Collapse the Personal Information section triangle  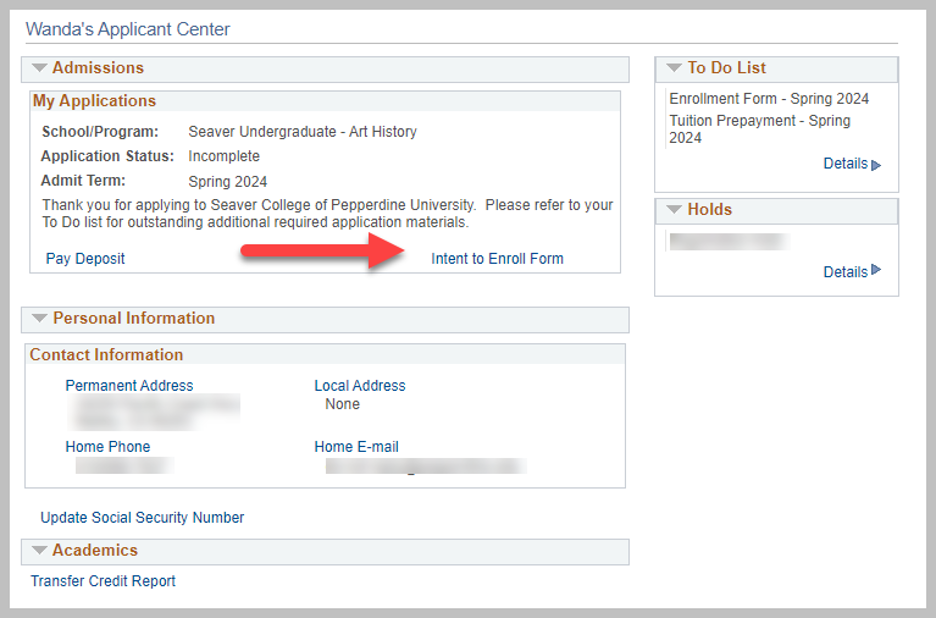coord(40,319)
